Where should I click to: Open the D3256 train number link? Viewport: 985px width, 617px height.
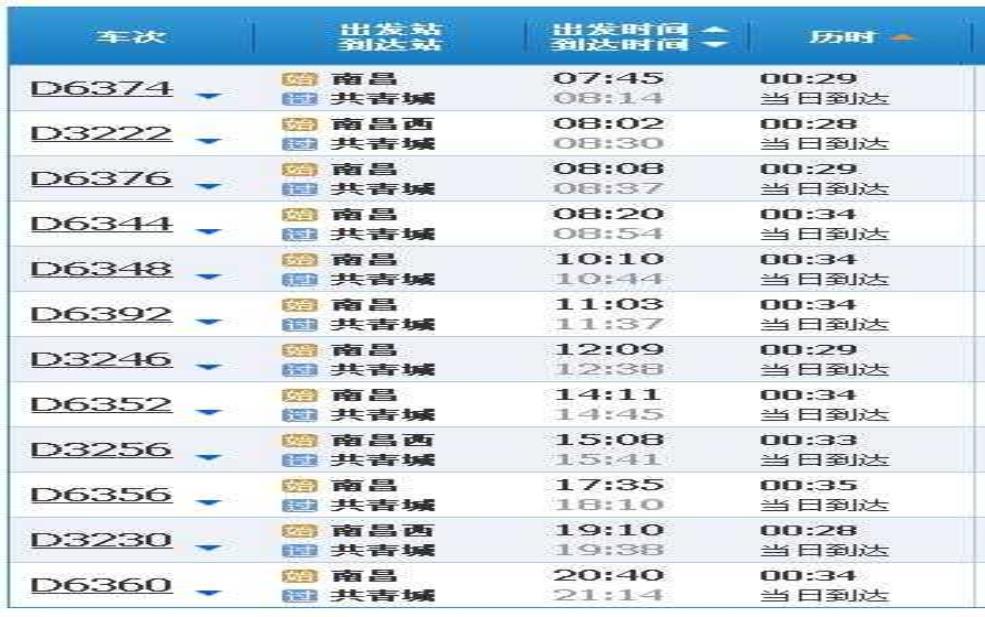(x=101, y=449)
